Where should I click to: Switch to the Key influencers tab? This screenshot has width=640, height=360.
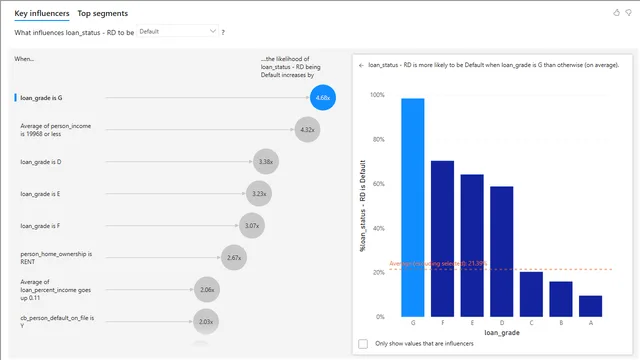click(42, 13)
